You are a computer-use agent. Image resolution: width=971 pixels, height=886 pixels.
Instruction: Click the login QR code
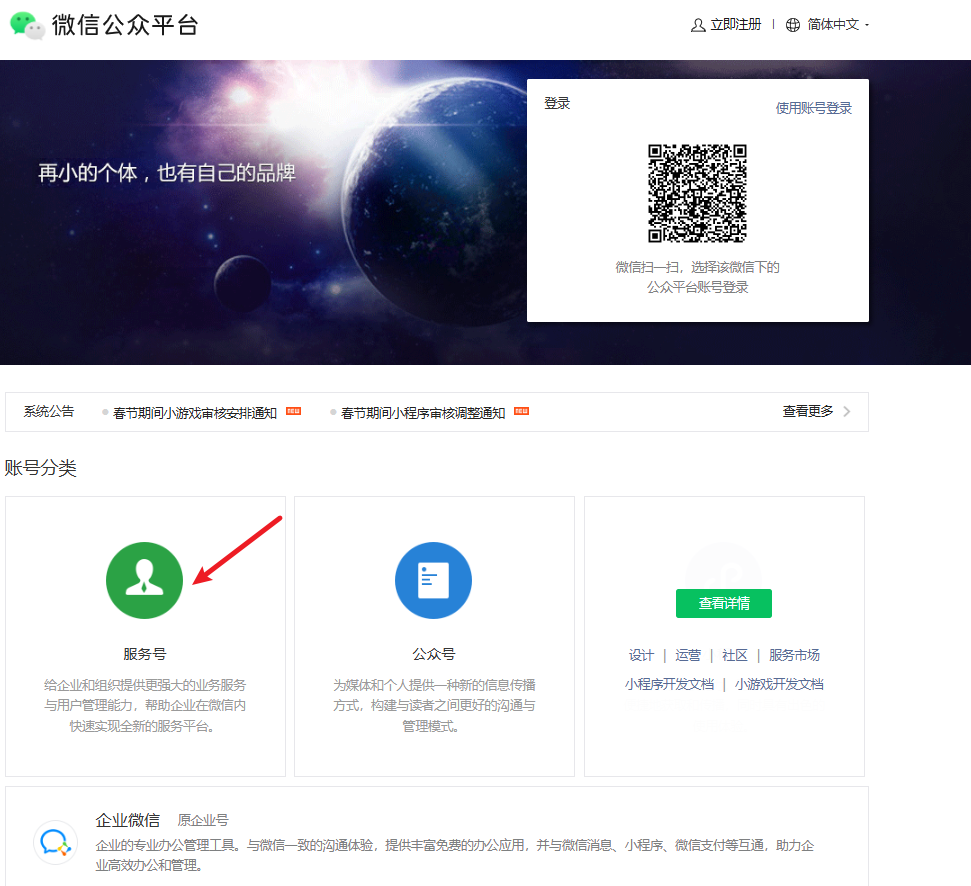pyautogui.click(x=697, y=194)
